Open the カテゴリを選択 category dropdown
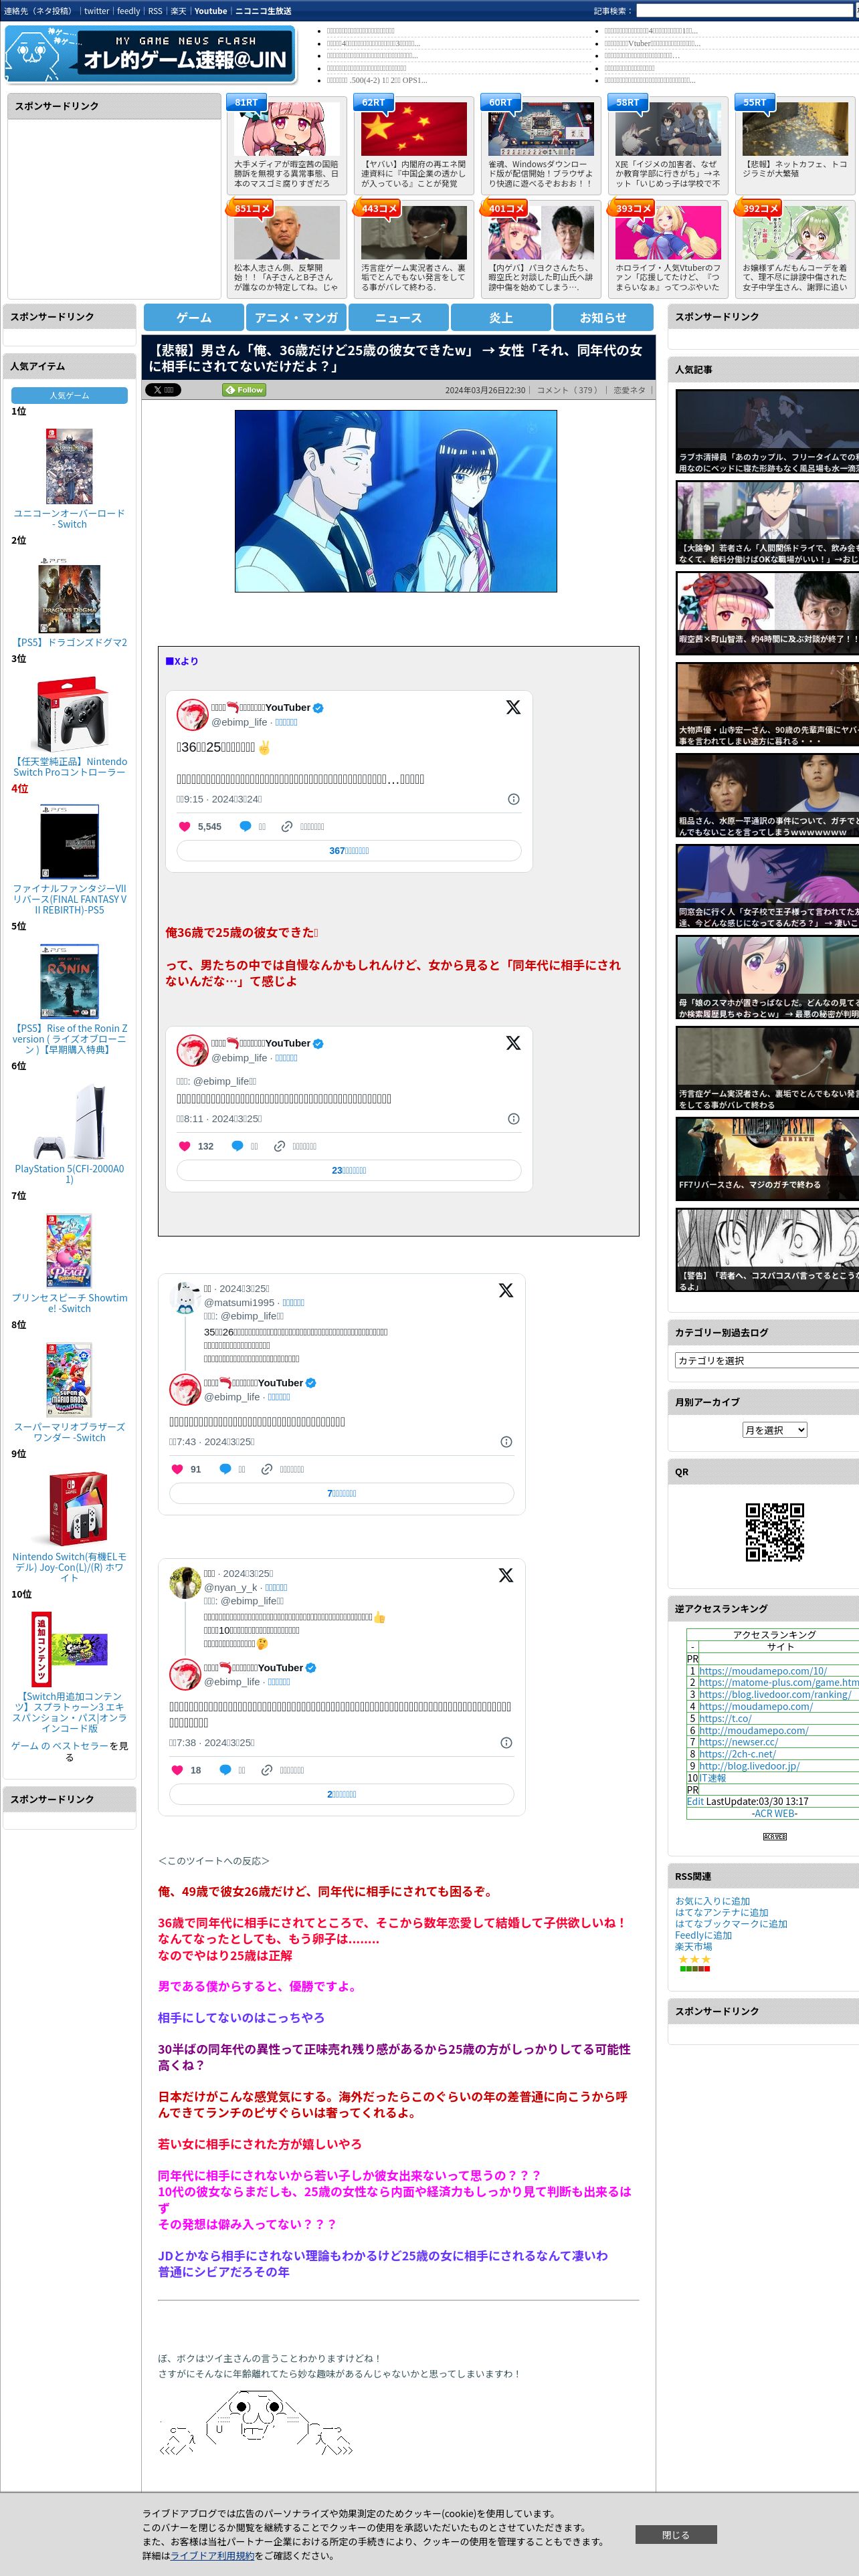Screen dimensions: 859x2576 [x=767, y=1360]
